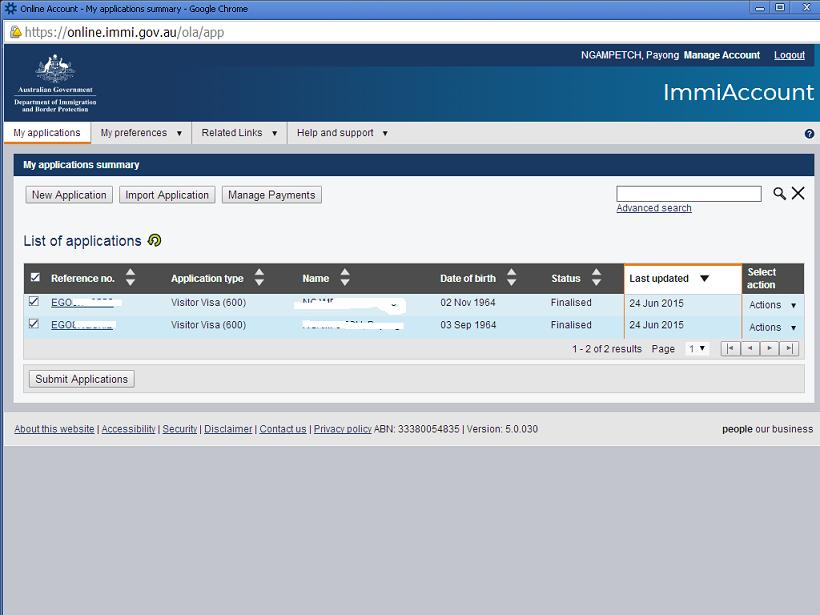Click New Application button

pos(69,195)
